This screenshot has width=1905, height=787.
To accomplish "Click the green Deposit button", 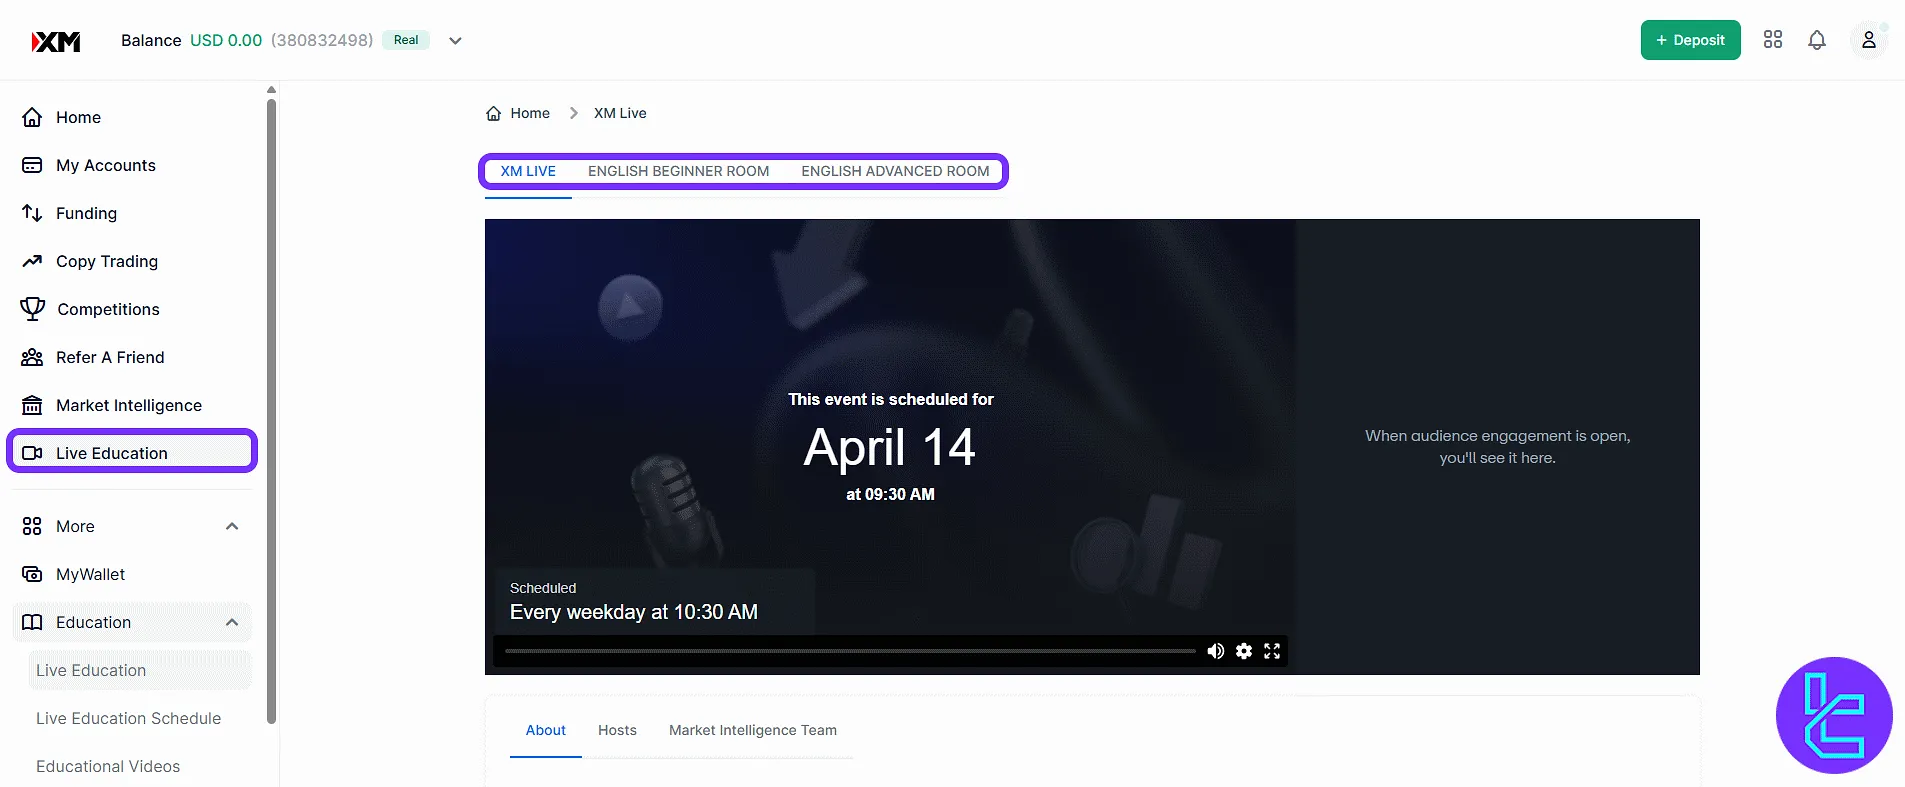I will pyautogui.click(x=1690, y=40).
